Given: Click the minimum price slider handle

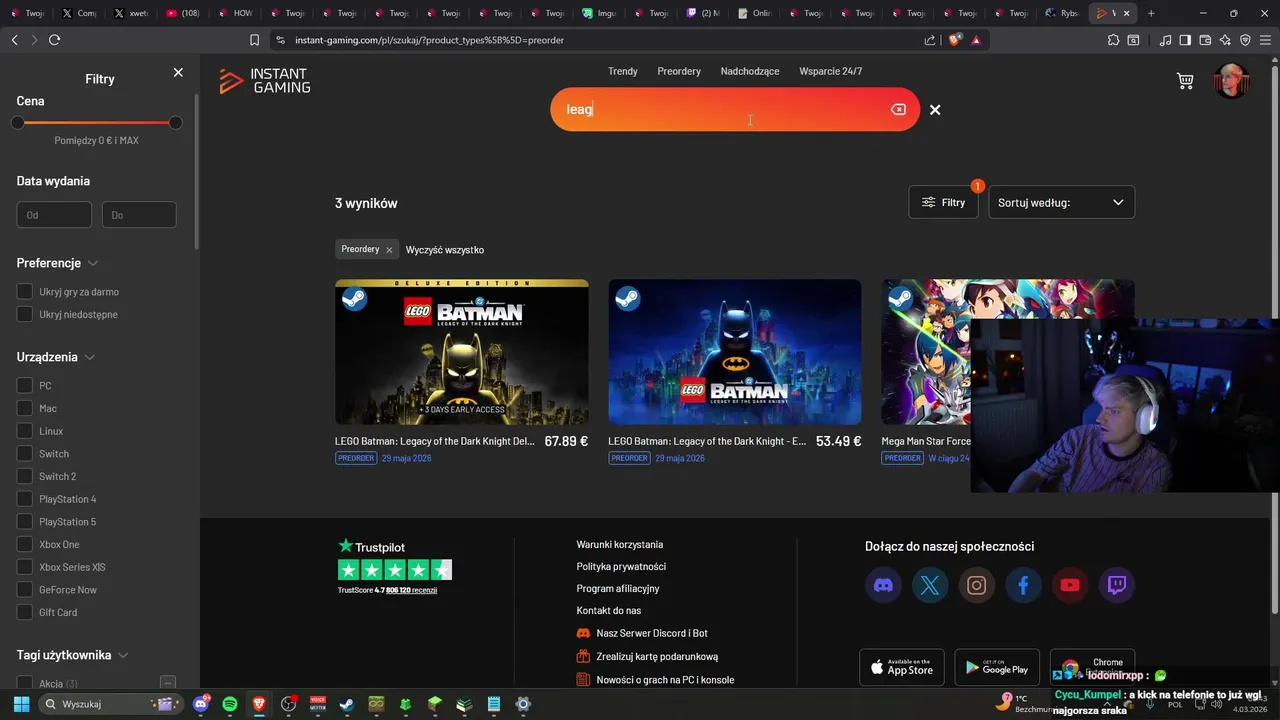Looking at the screenshot, I should tap(18, 123).
